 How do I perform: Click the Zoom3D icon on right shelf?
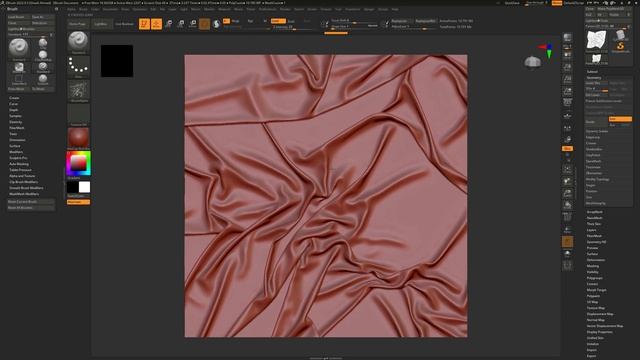(x=567, y=193)
